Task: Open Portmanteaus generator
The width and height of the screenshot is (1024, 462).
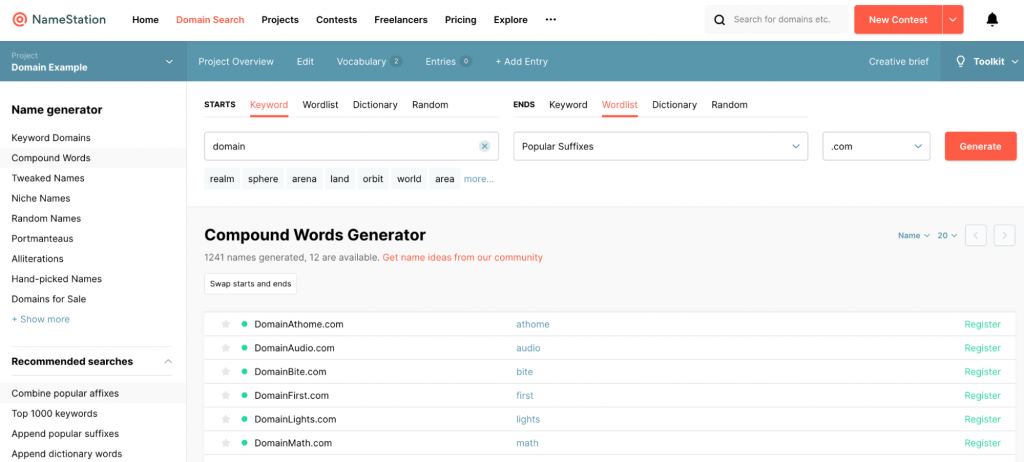Action: (42, 239)
